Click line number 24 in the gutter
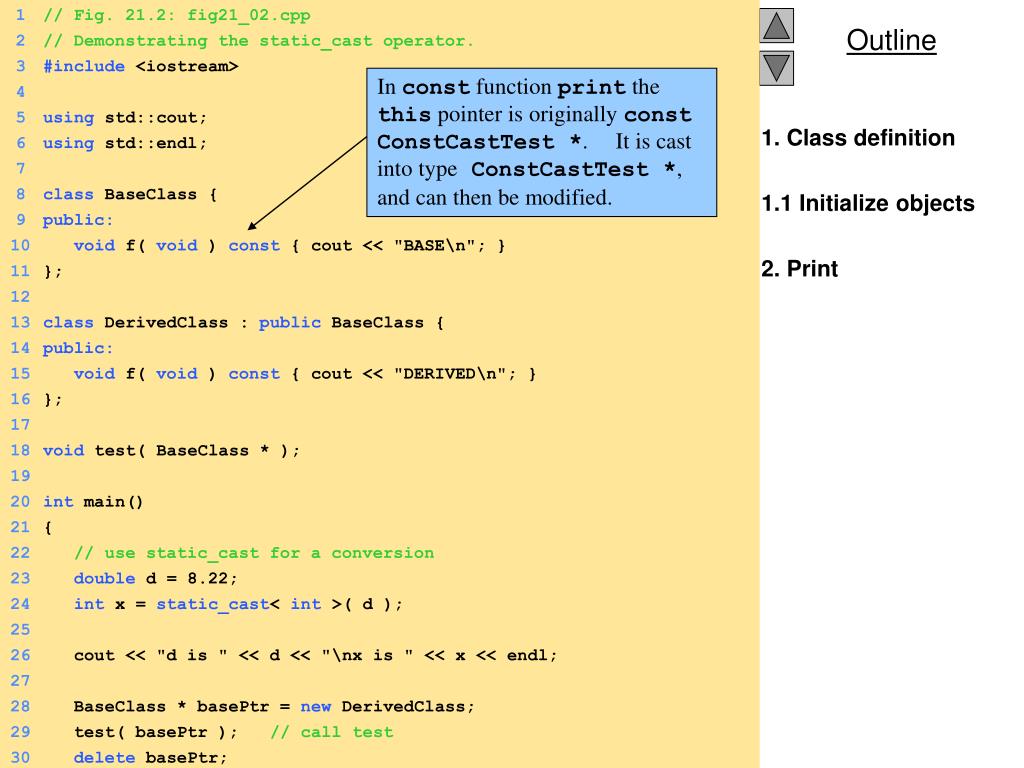Viewport: 1024px width, 768px height. click(x=20, y=604)
